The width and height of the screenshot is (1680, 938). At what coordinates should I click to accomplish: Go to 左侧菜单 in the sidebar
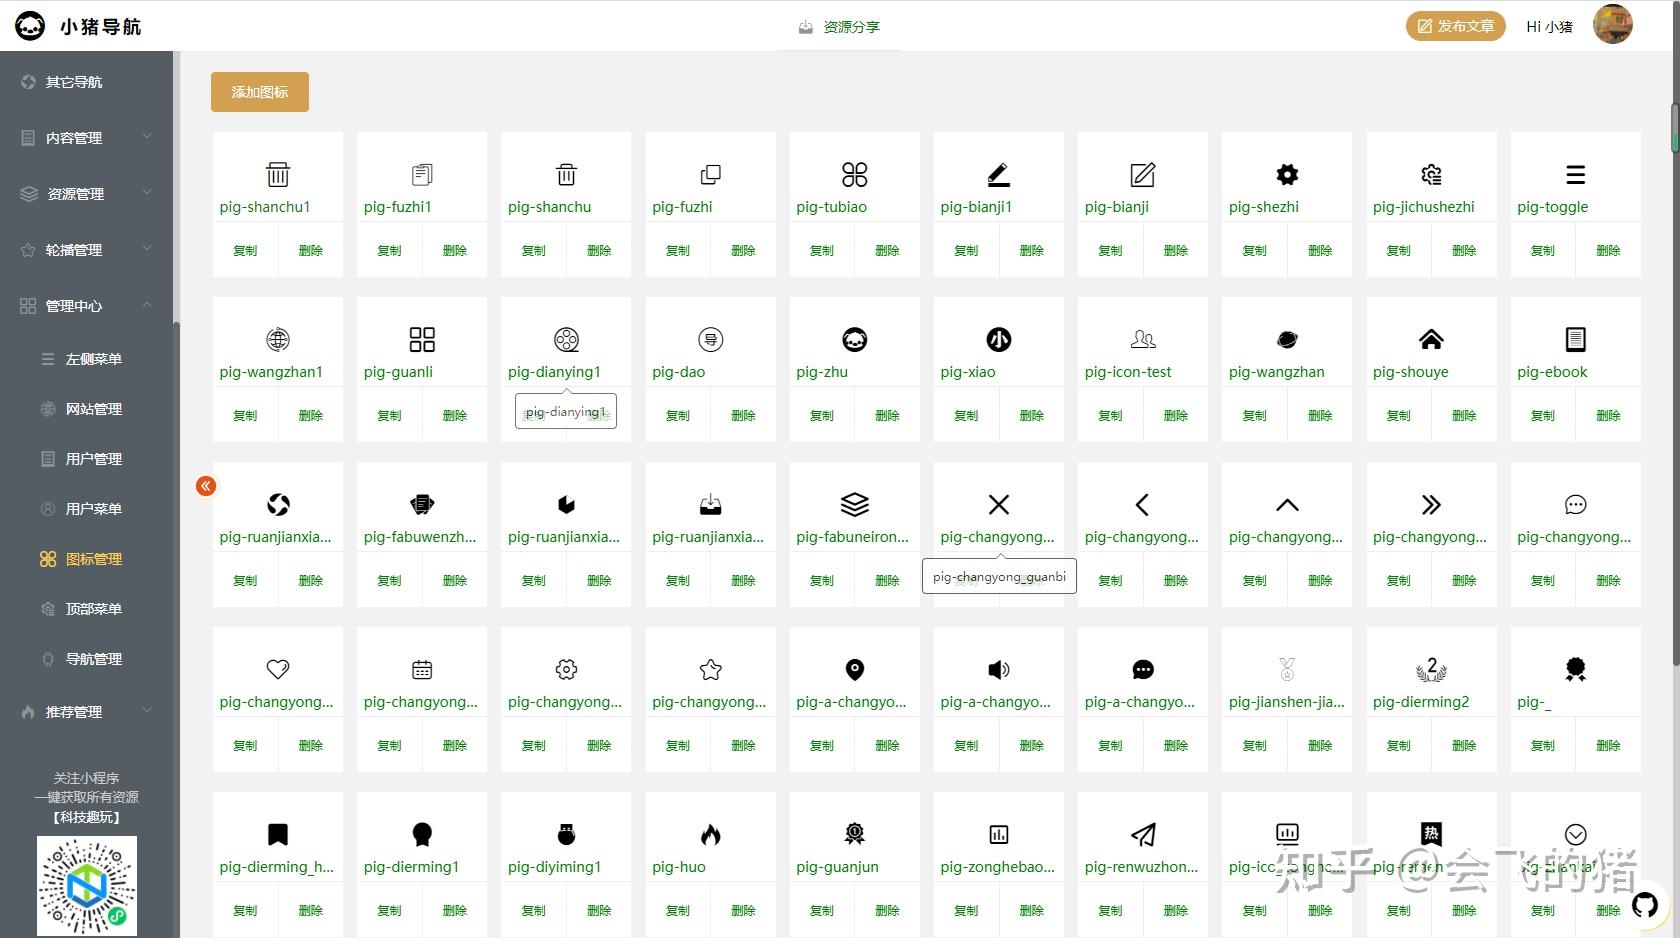(x=86, y=359)
